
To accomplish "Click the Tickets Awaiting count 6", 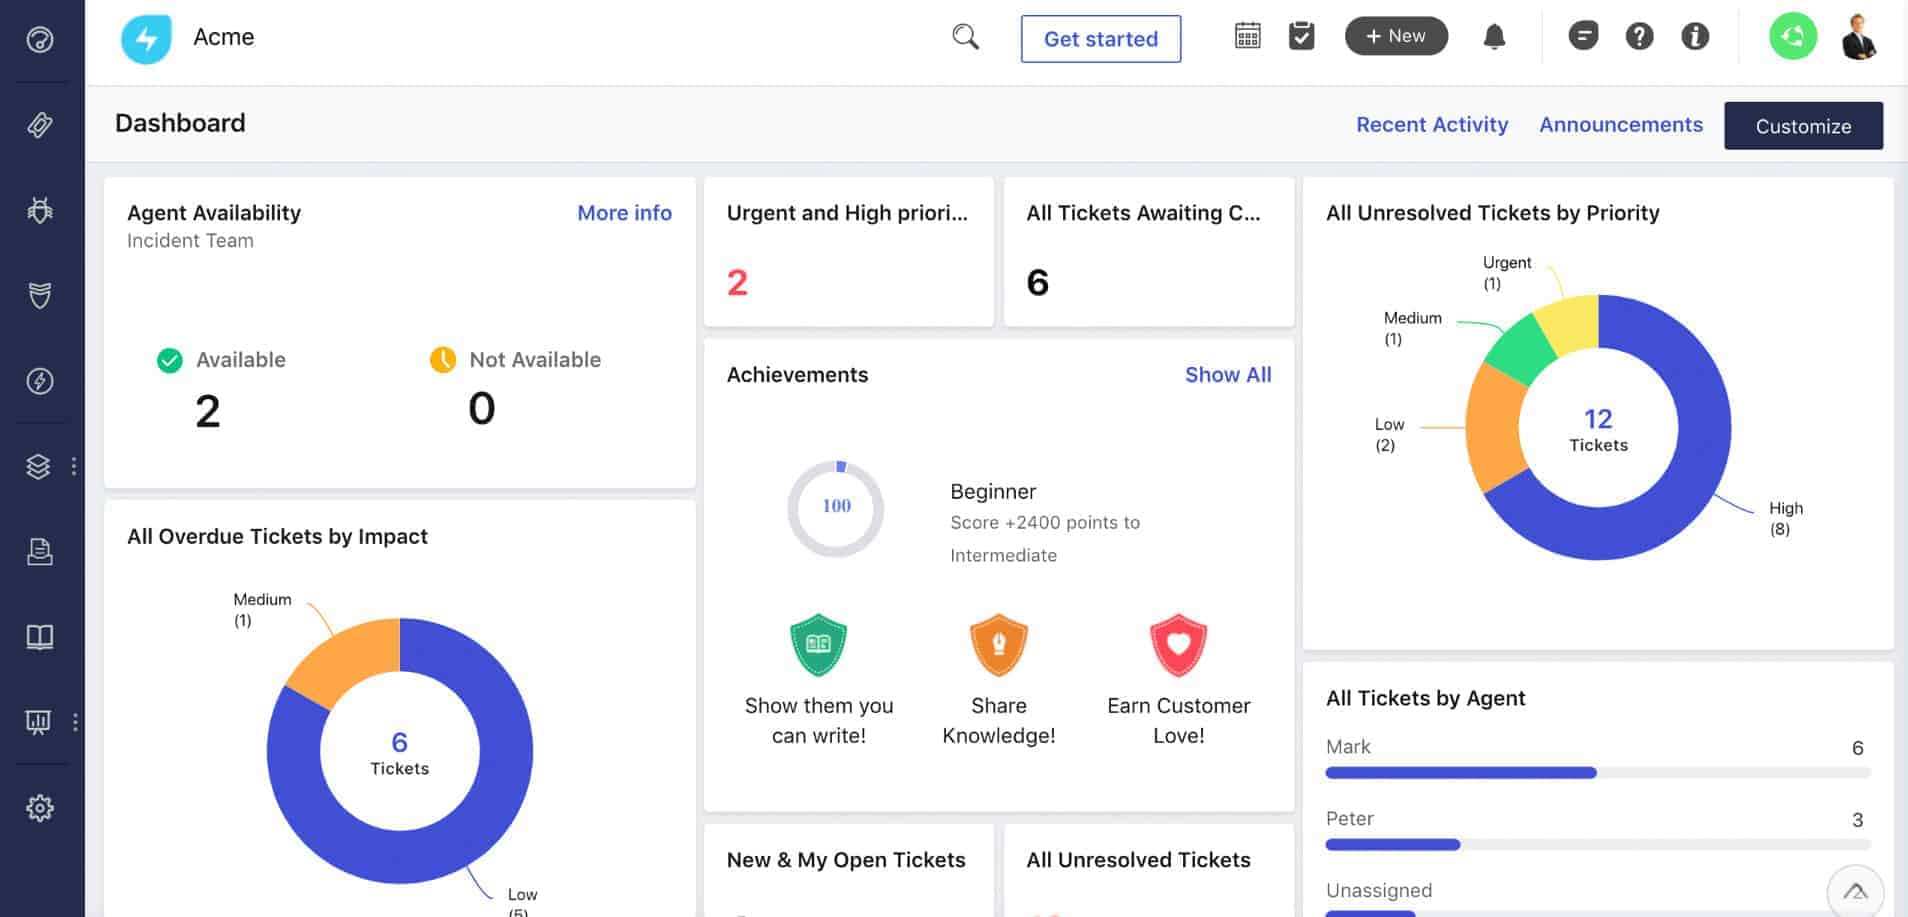I will pos(1037,283).
